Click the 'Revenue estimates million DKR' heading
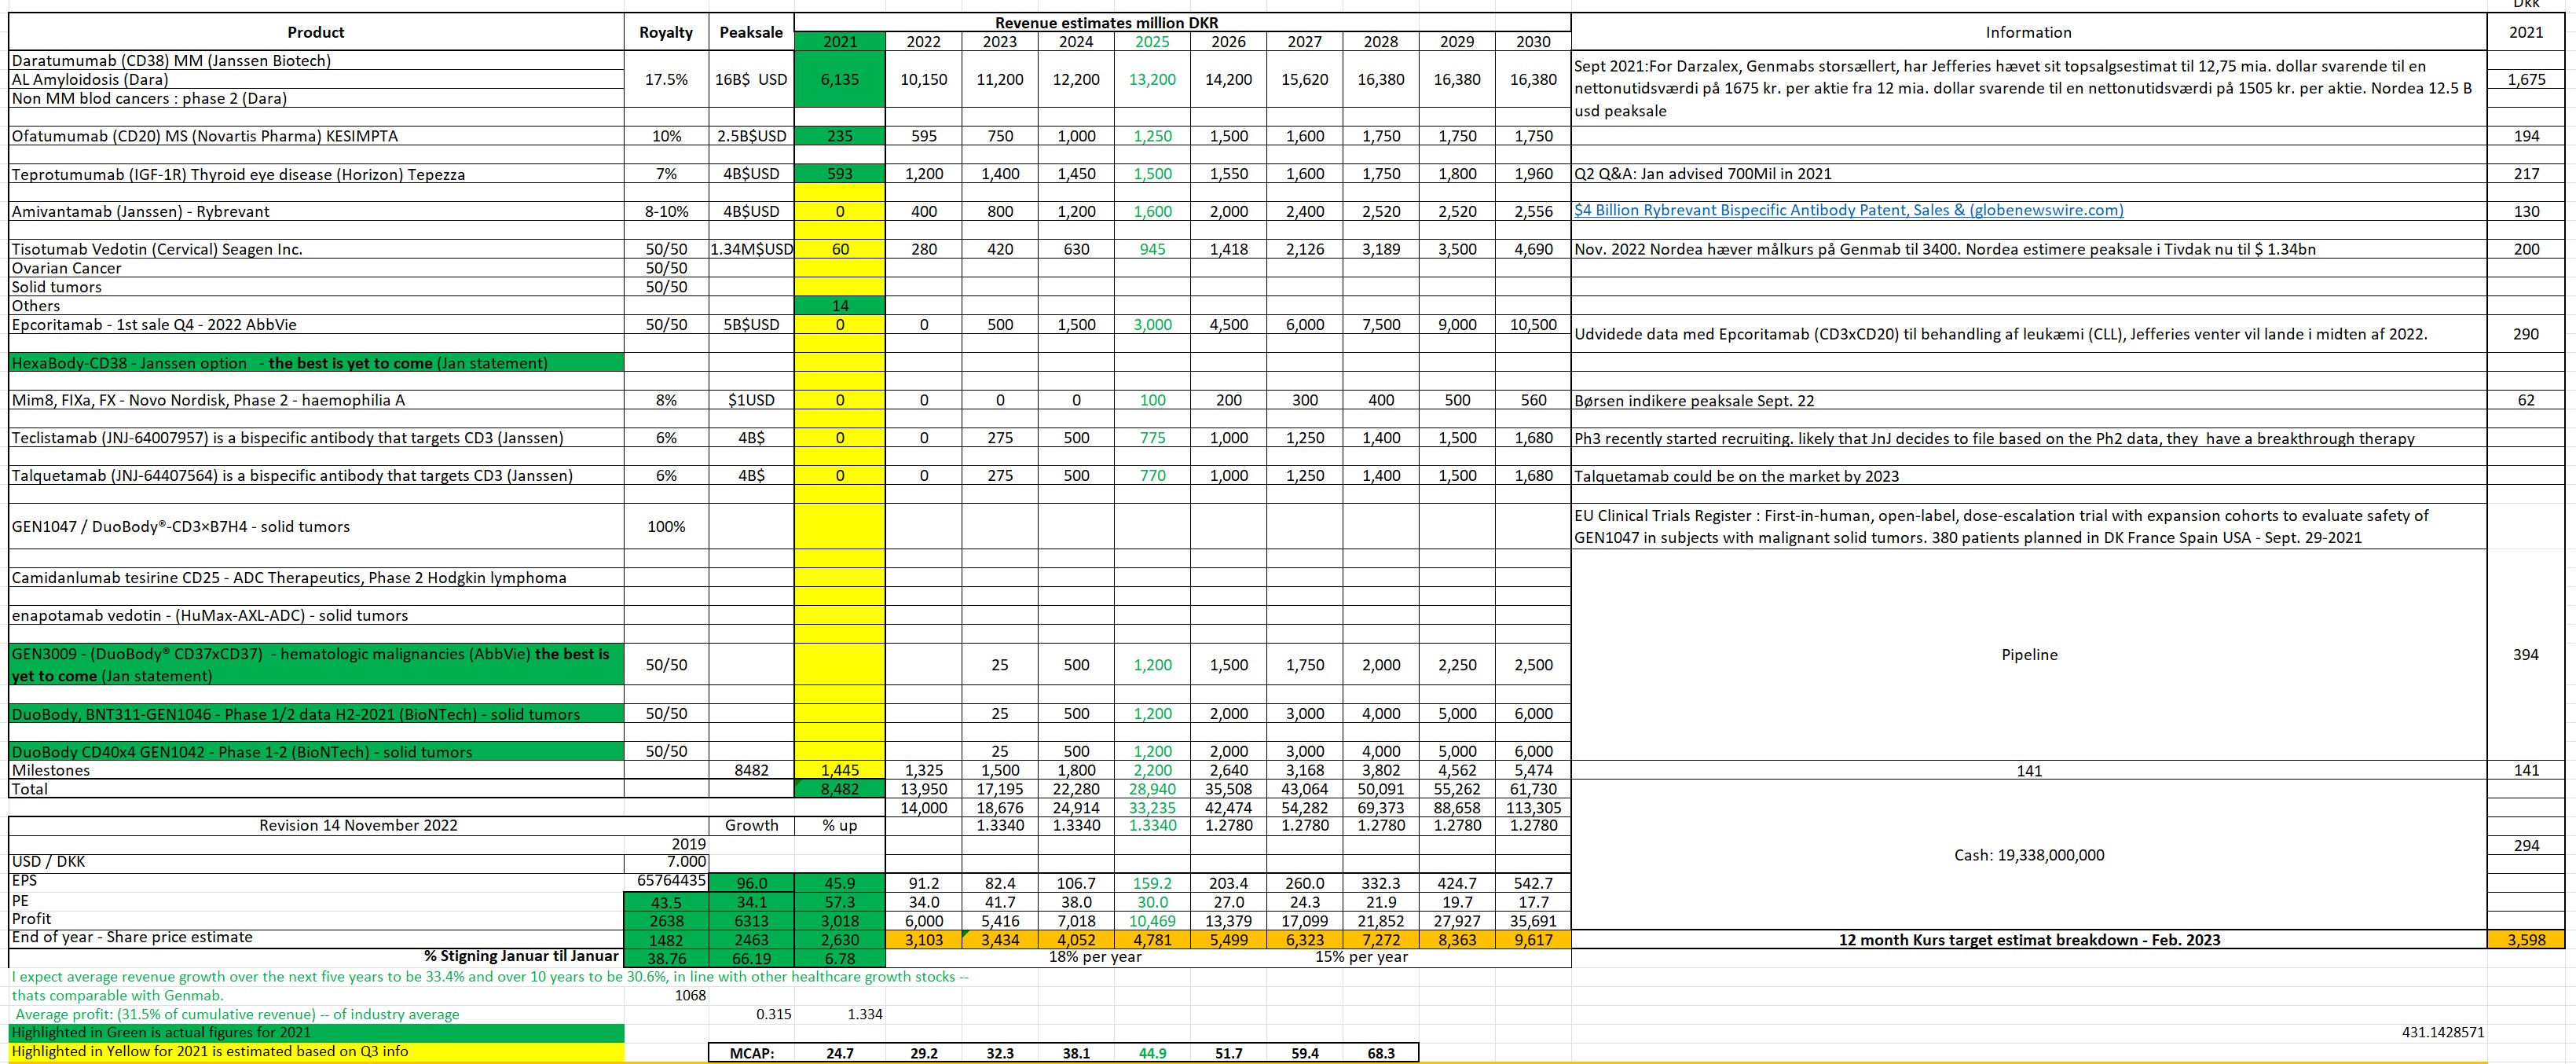The height and width of the screenshot is (1064, 2576). click(1106, 23)
